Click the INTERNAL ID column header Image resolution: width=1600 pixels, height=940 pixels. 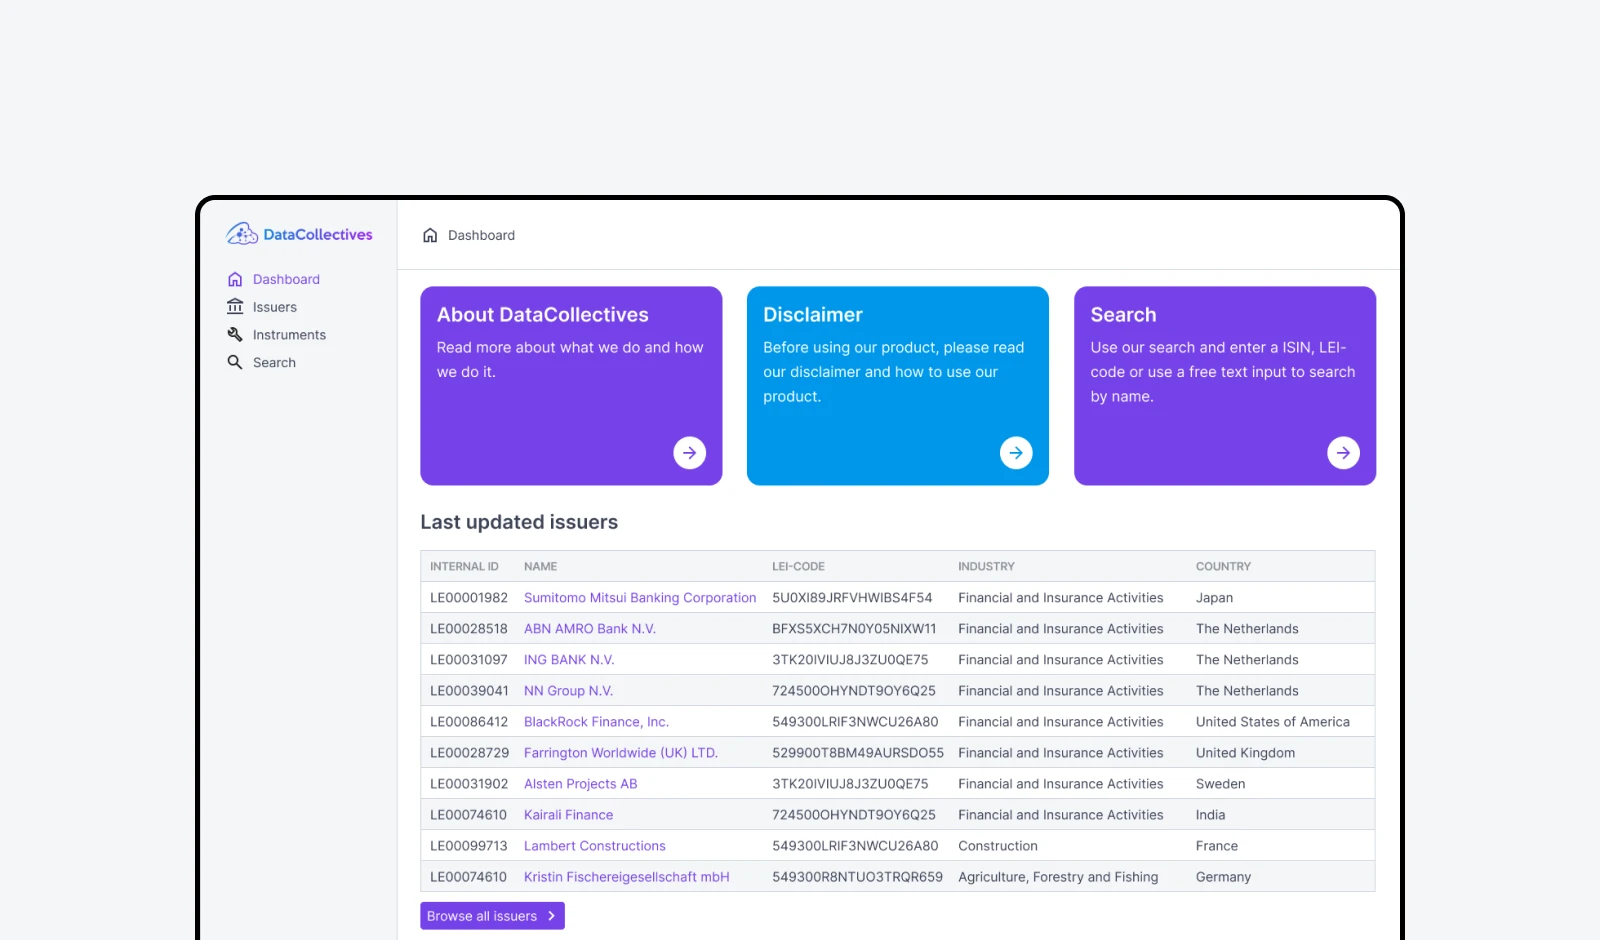464,566
